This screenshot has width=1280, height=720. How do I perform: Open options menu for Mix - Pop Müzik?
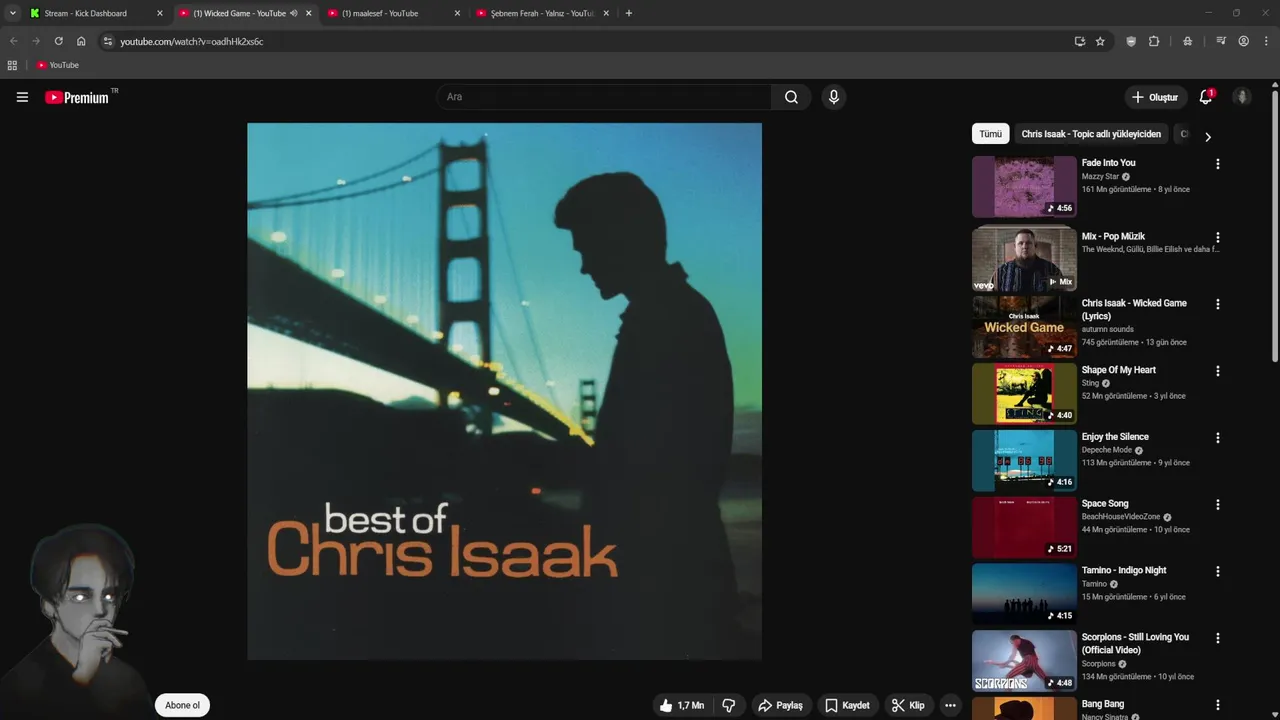(1217, 238)
